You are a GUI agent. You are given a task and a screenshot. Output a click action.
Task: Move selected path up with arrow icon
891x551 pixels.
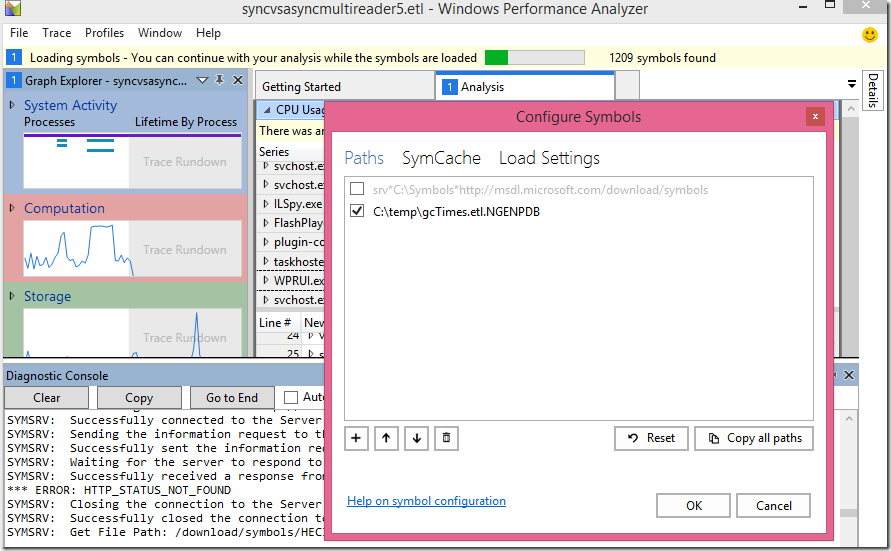click(x=387, y=438)
